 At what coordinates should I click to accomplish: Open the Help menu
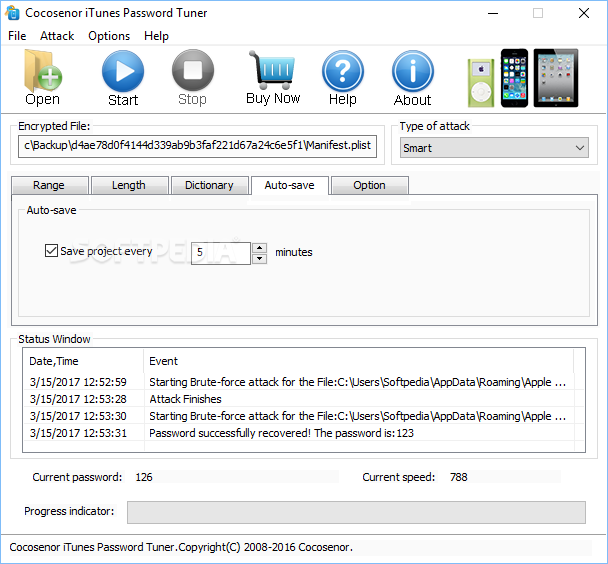point(156,36)
